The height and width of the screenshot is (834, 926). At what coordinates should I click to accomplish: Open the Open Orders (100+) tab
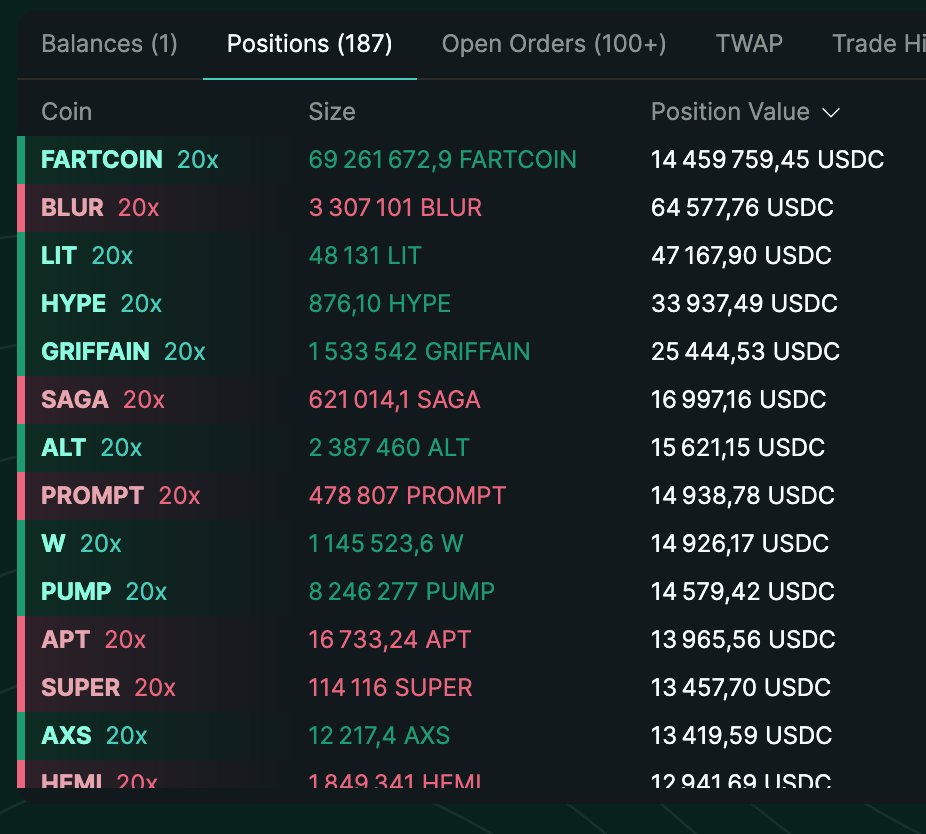pos(554,44)
